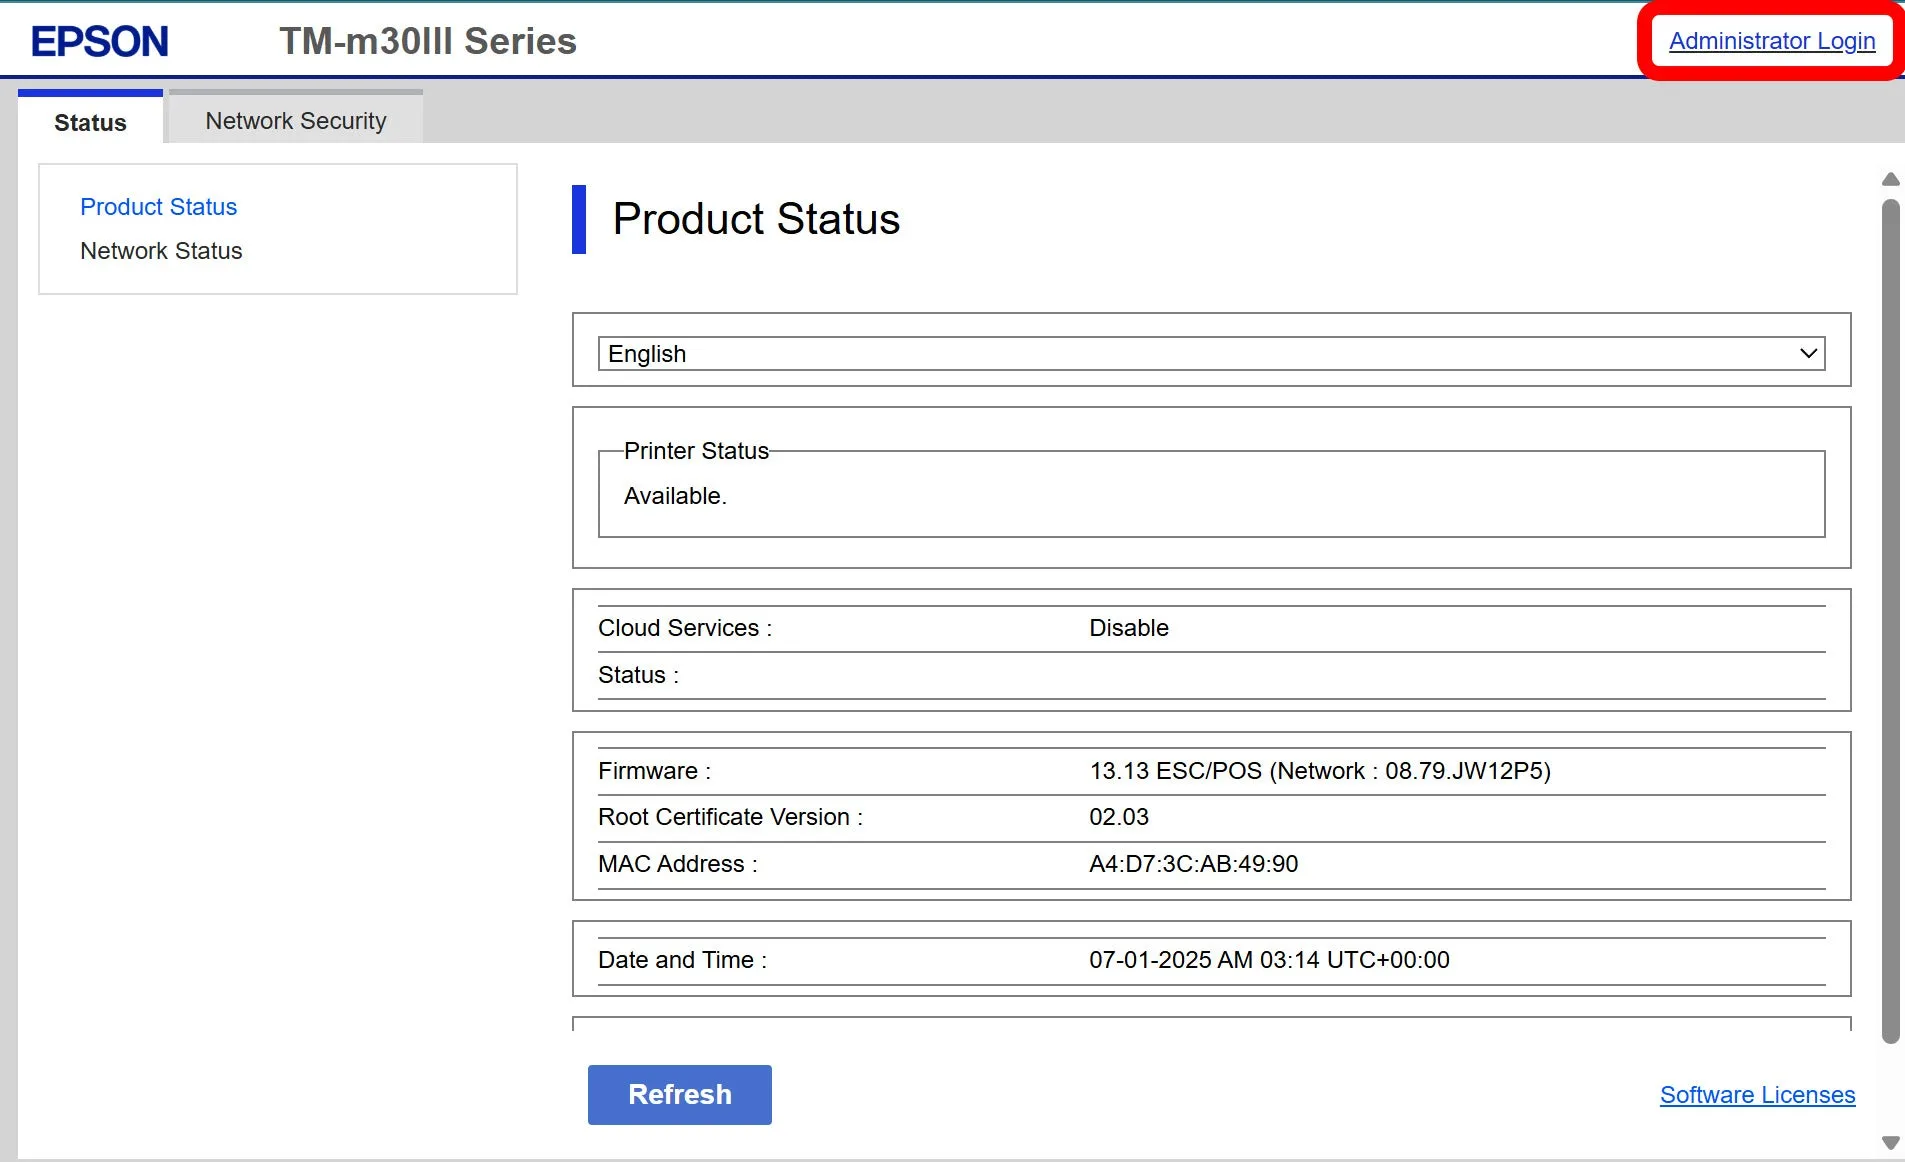Screen dimensions: 1905x1162
Task: Click the Administrator Login link
Action: coord(1771,41)
